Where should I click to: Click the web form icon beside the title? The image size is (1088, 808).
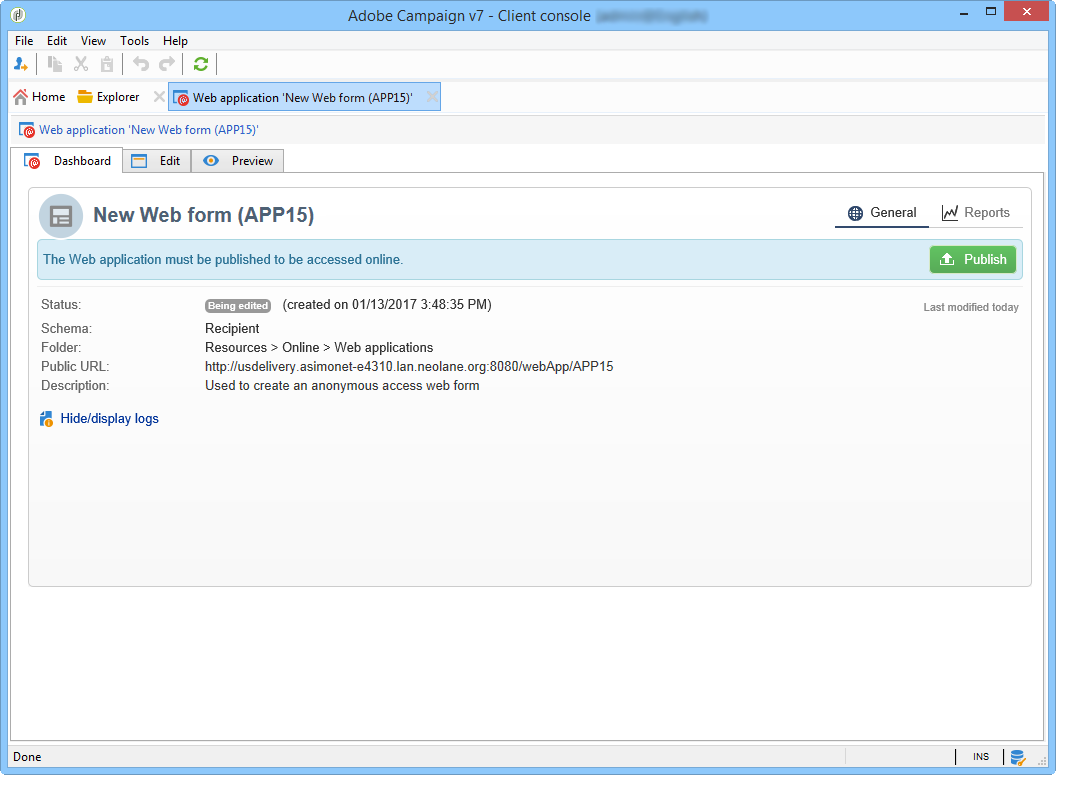click(61, 216)
